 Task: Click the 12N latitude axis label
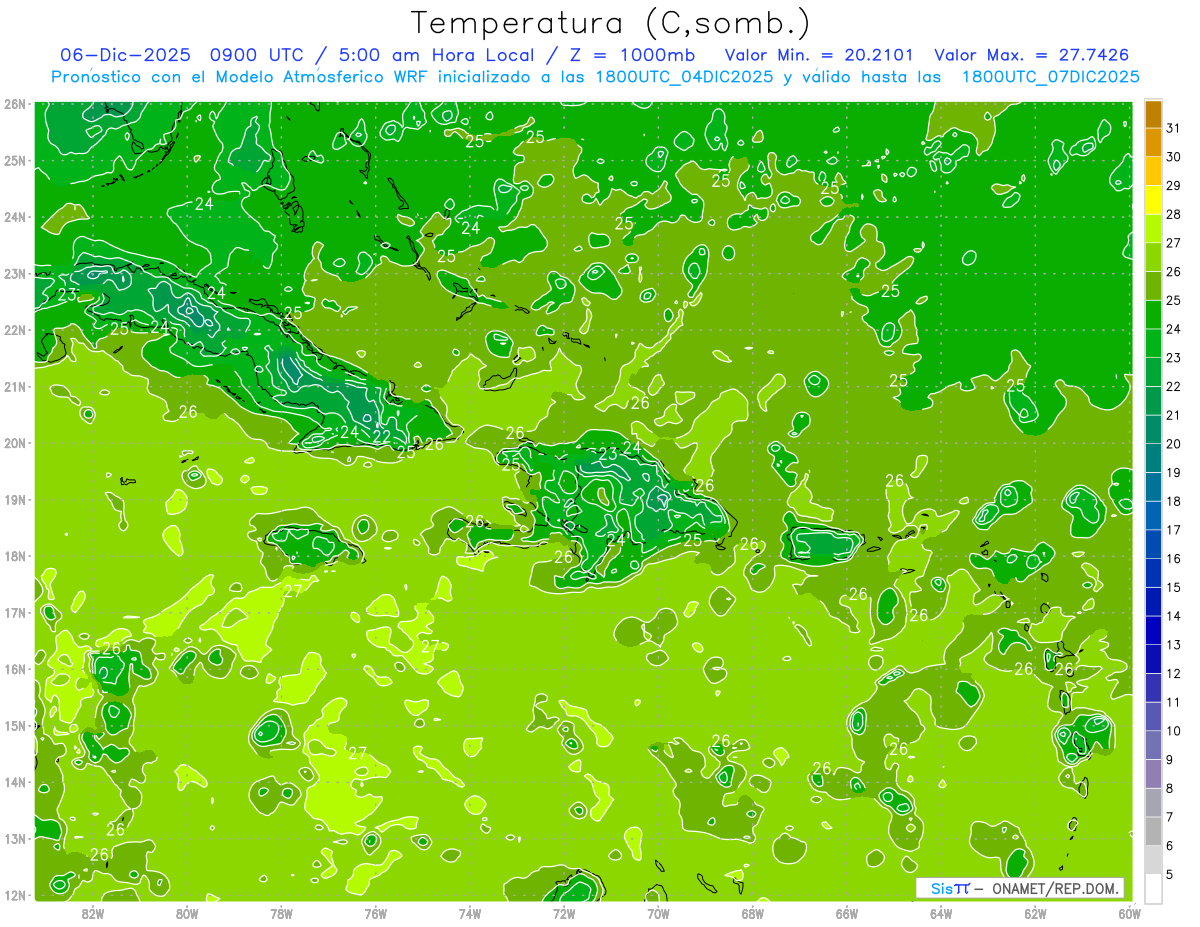(14, 895)
